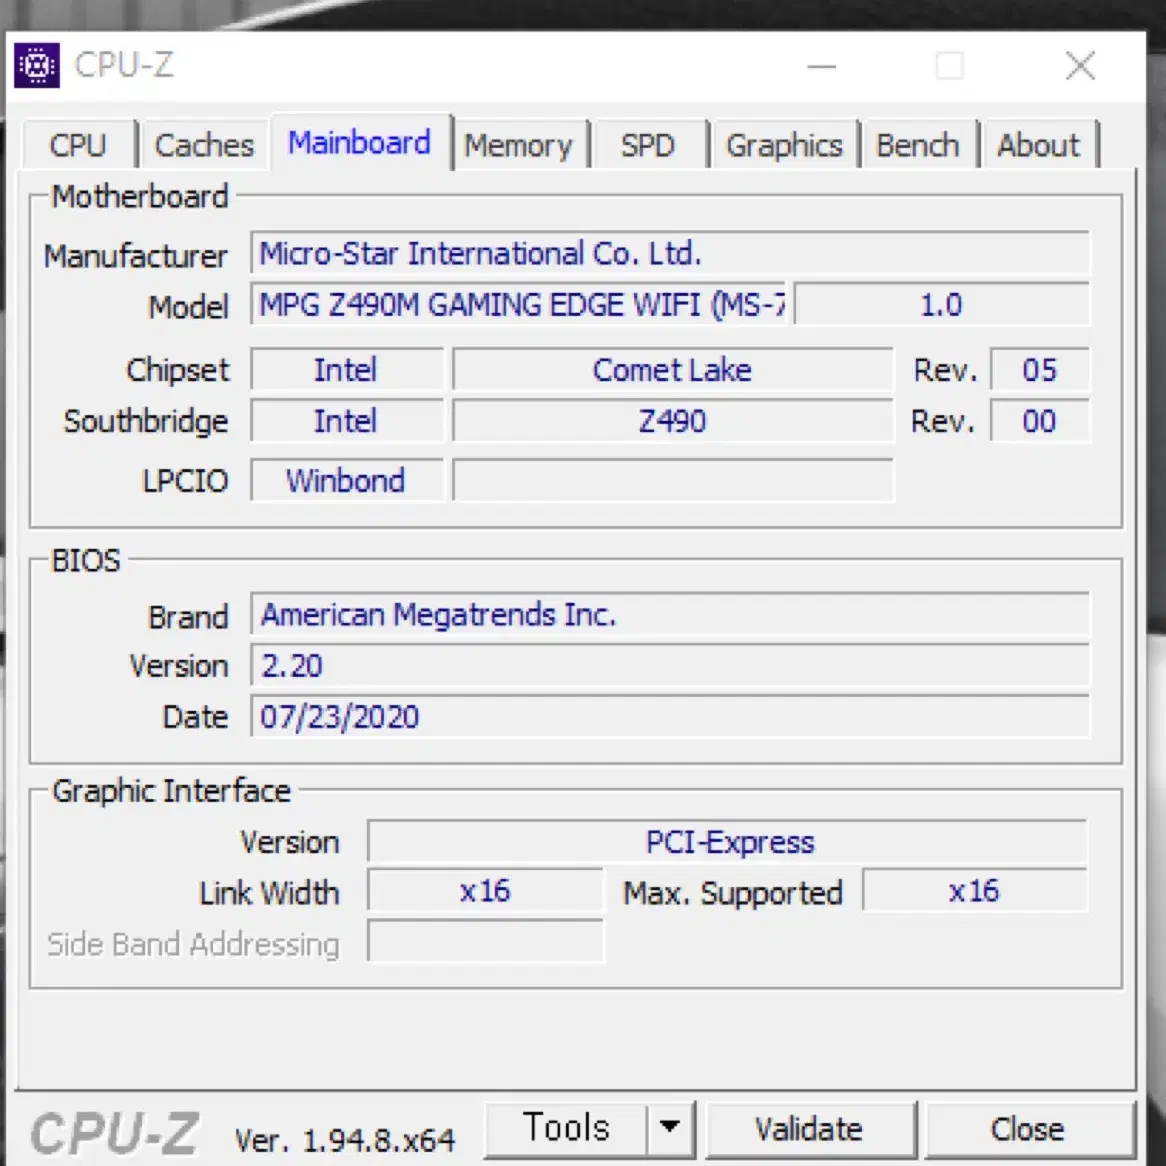
Task: Click the empty LPCIO model field
Action: [x=673, y=480]
